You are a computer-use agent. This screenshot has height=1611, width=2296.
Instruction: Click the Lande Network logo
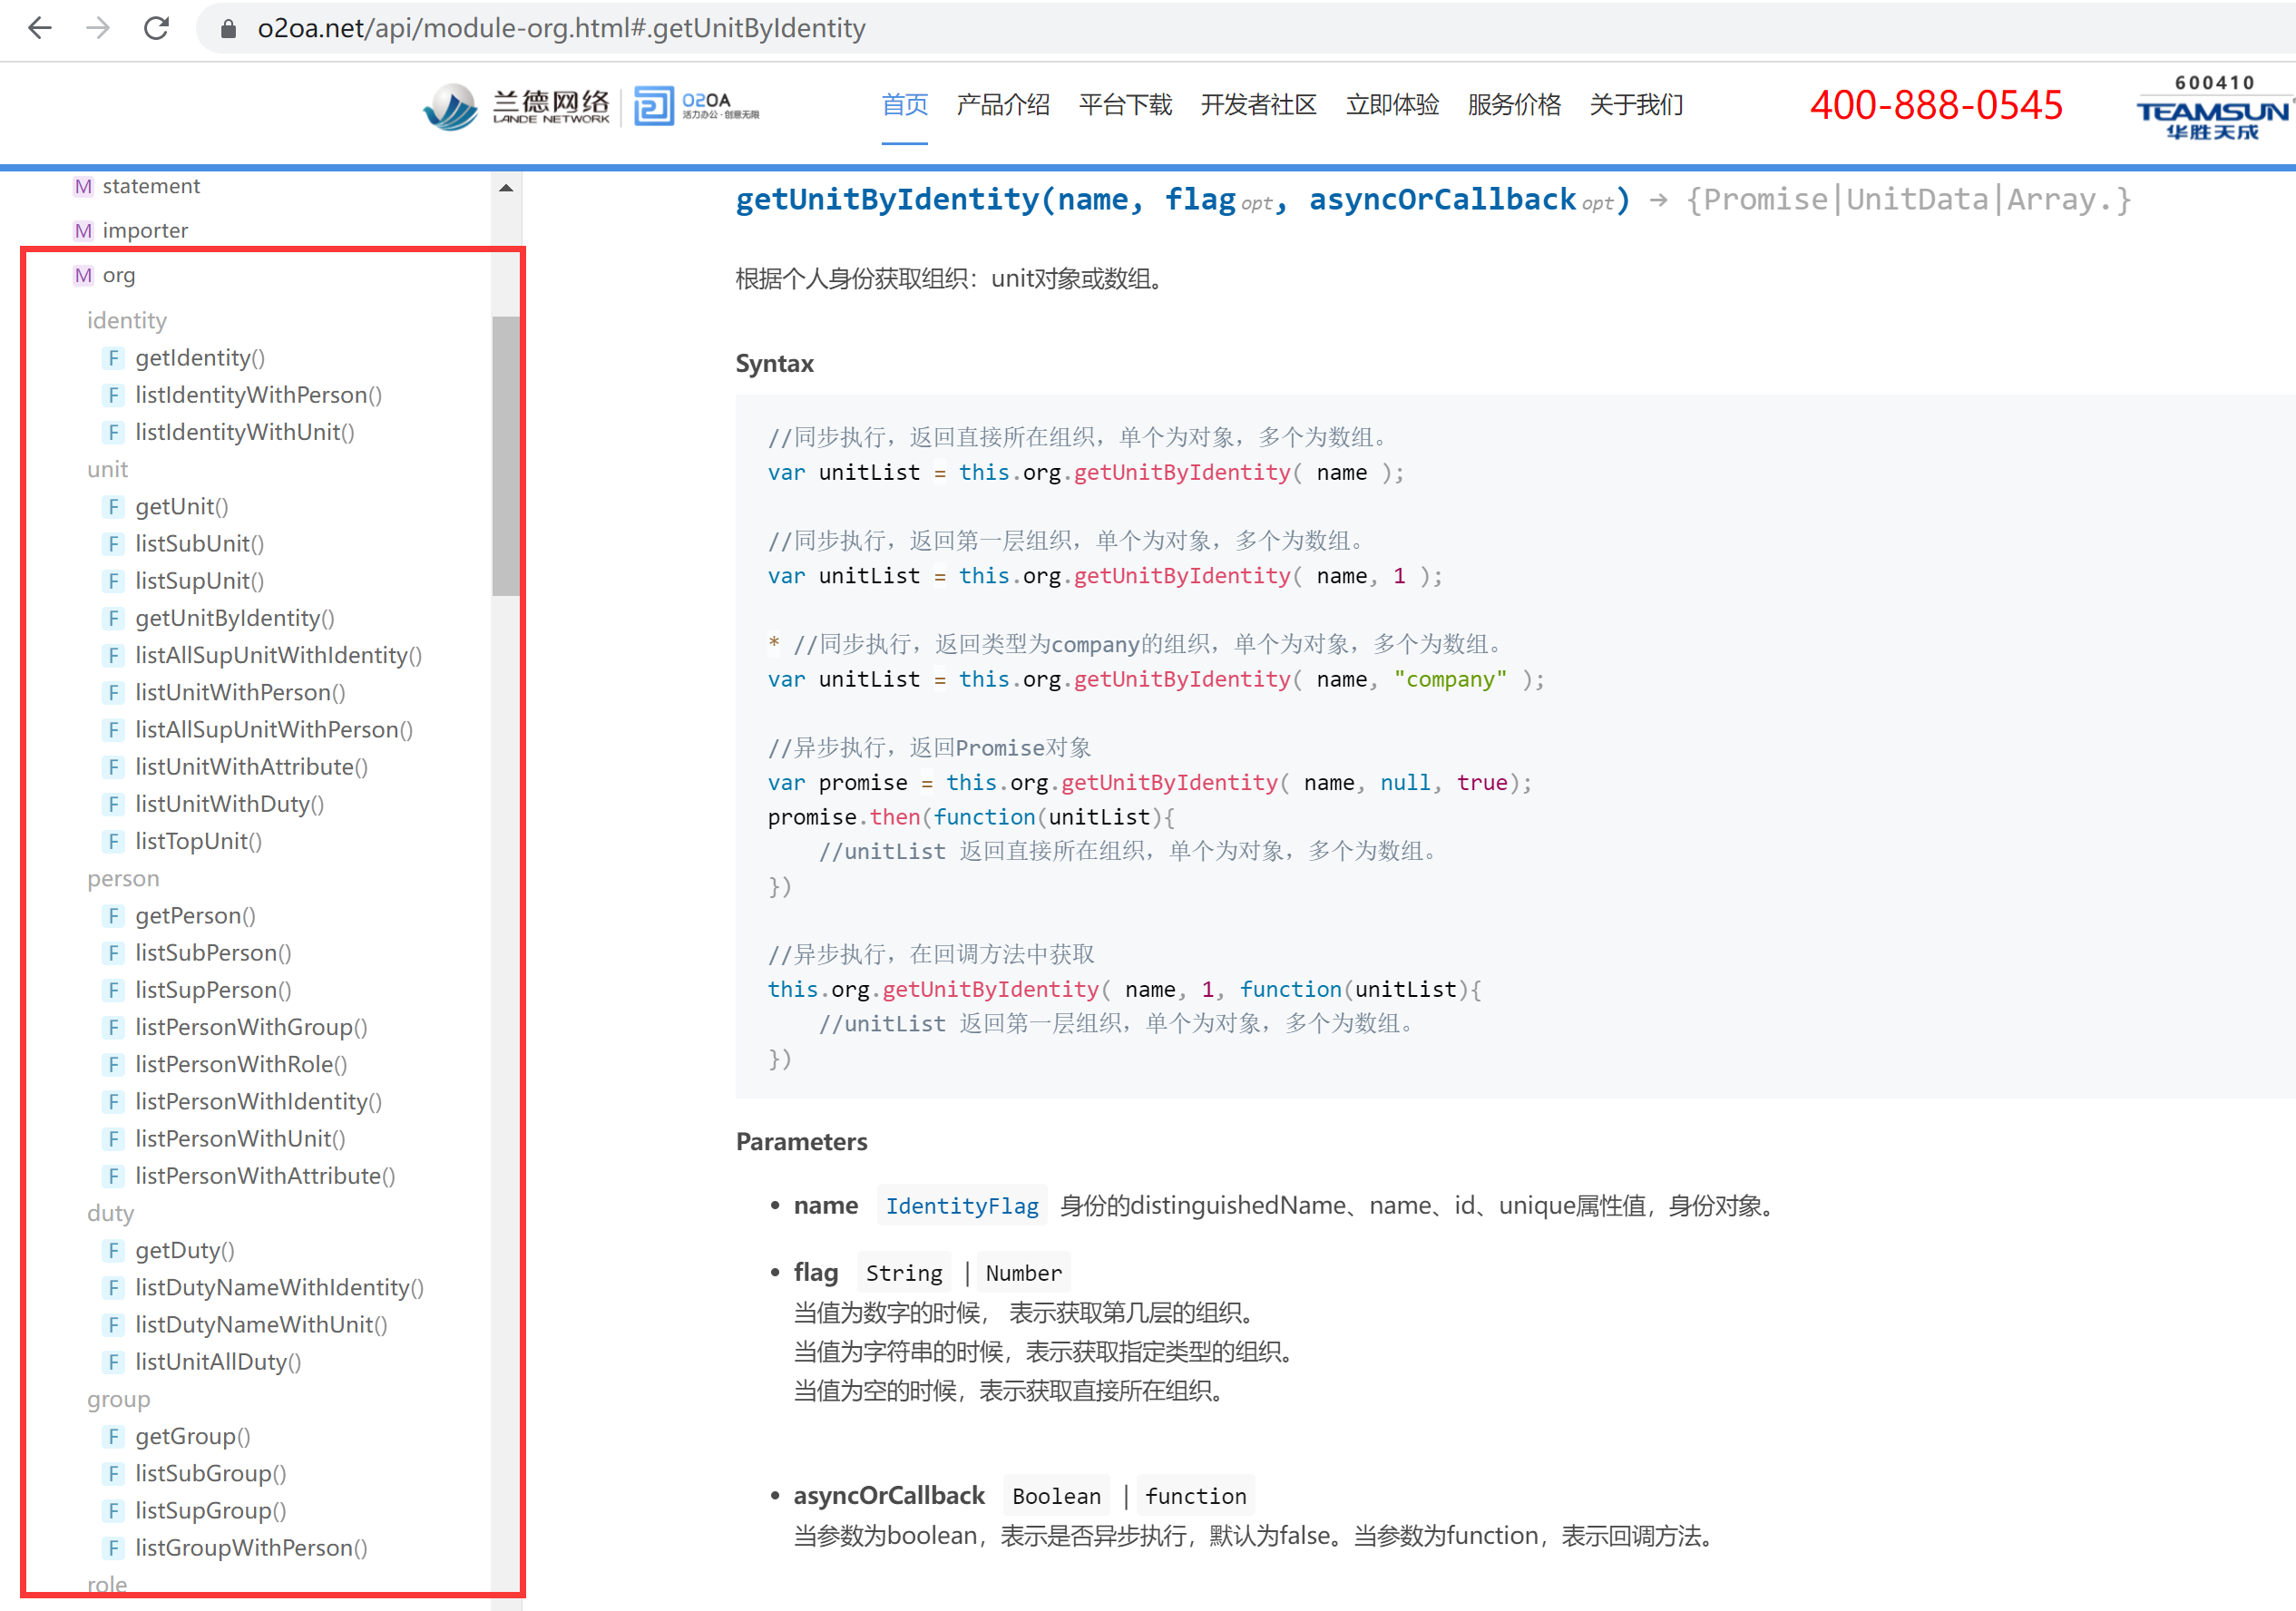point(517,106)
